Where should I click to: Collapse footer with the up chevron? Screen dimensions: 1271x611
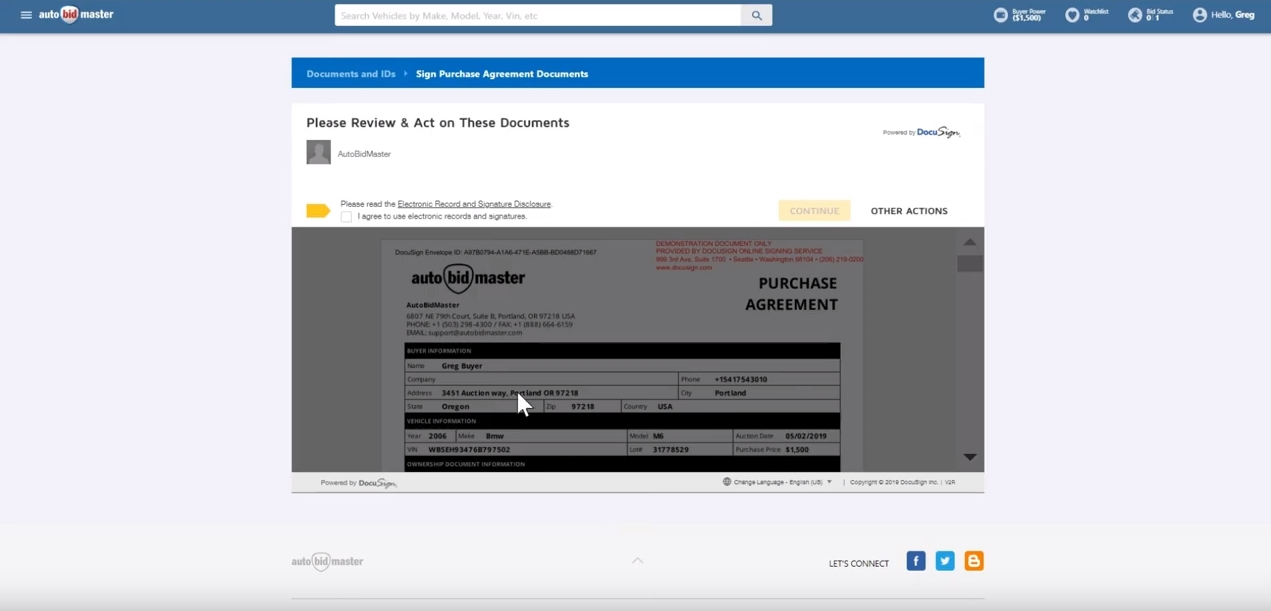pos(637,561)
